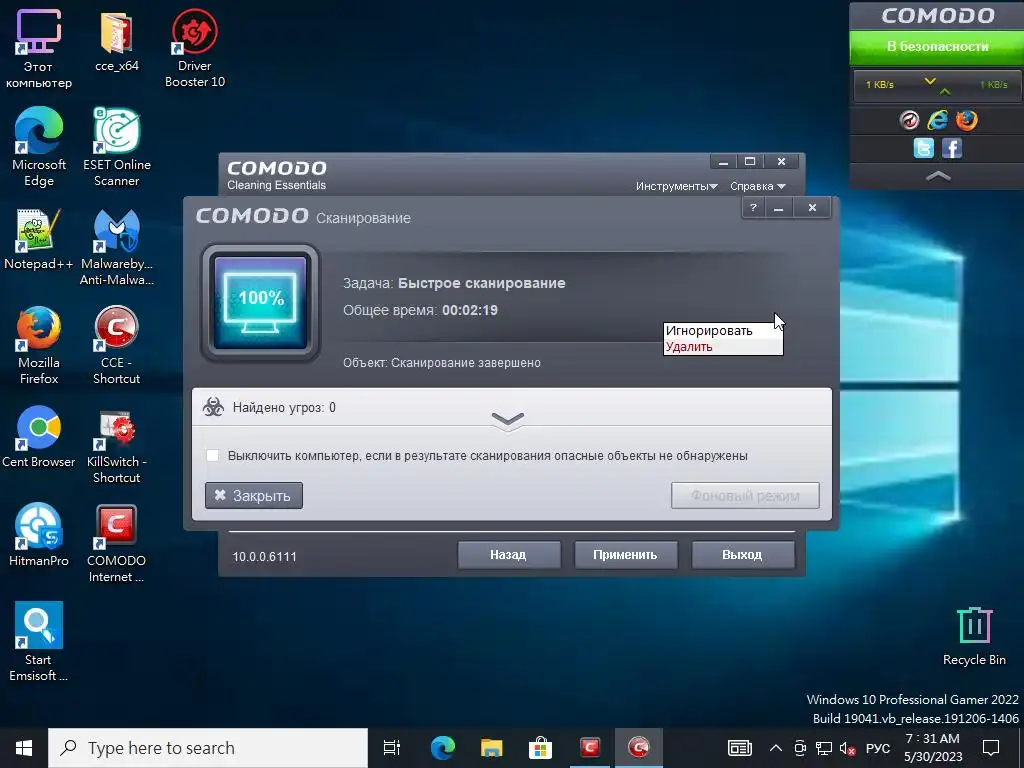The image size is (1024, 768).
Task: Open Twitter icon in COMODO widget
Action: pos(923,148)
